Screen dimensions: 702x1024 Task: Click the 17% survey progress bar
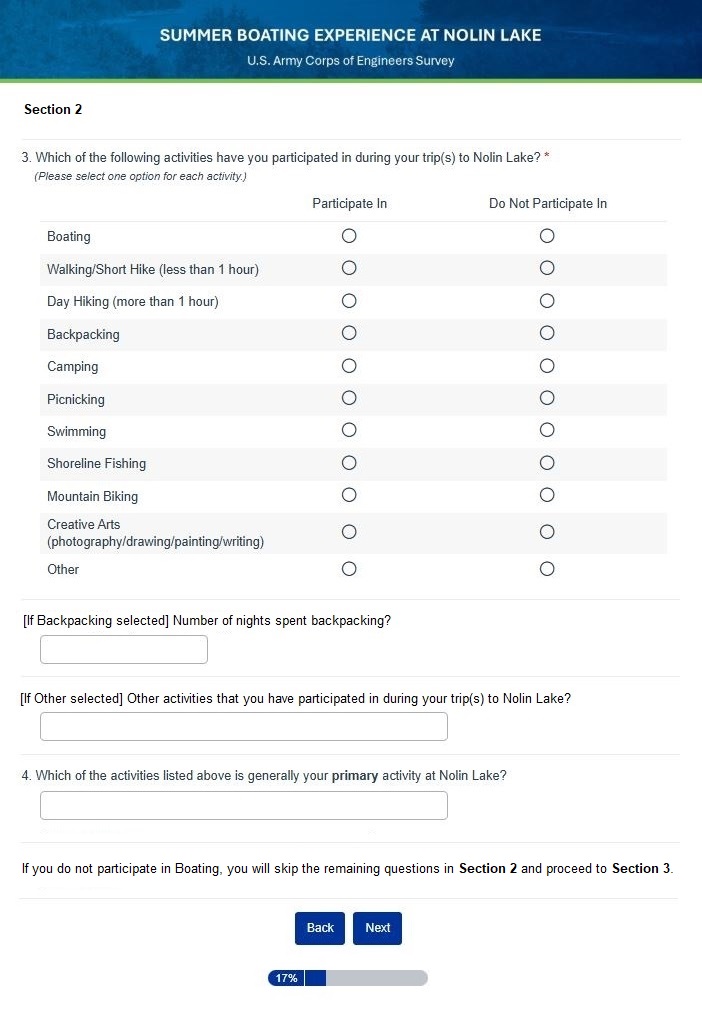(x=347, y=978)
